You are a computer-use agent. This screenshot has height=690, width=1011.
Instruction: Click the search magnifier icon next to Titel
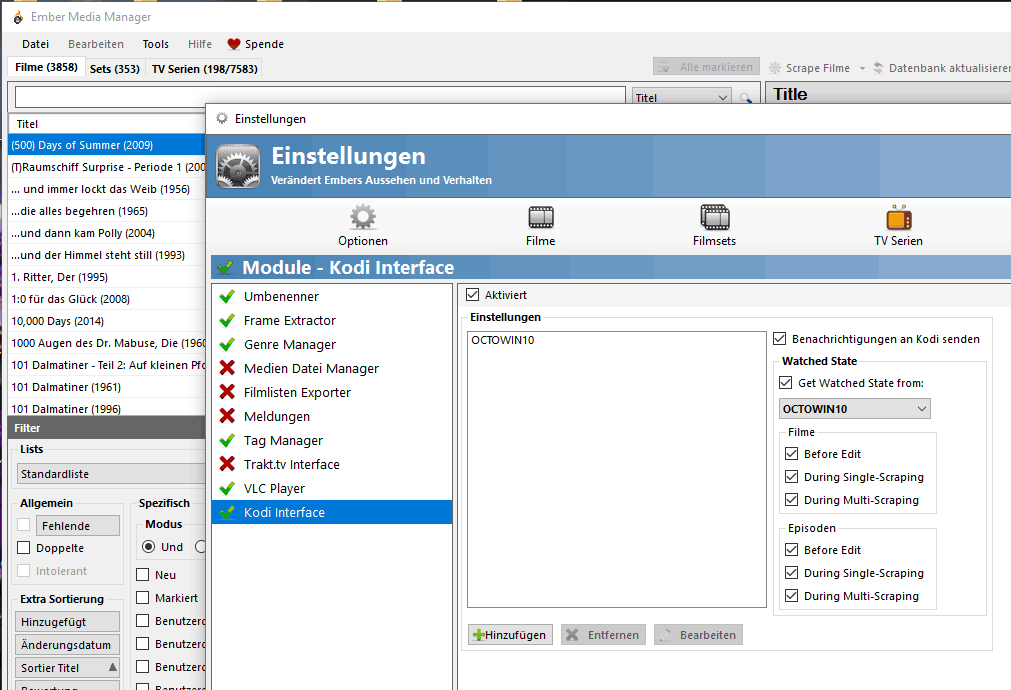[745, 98]
